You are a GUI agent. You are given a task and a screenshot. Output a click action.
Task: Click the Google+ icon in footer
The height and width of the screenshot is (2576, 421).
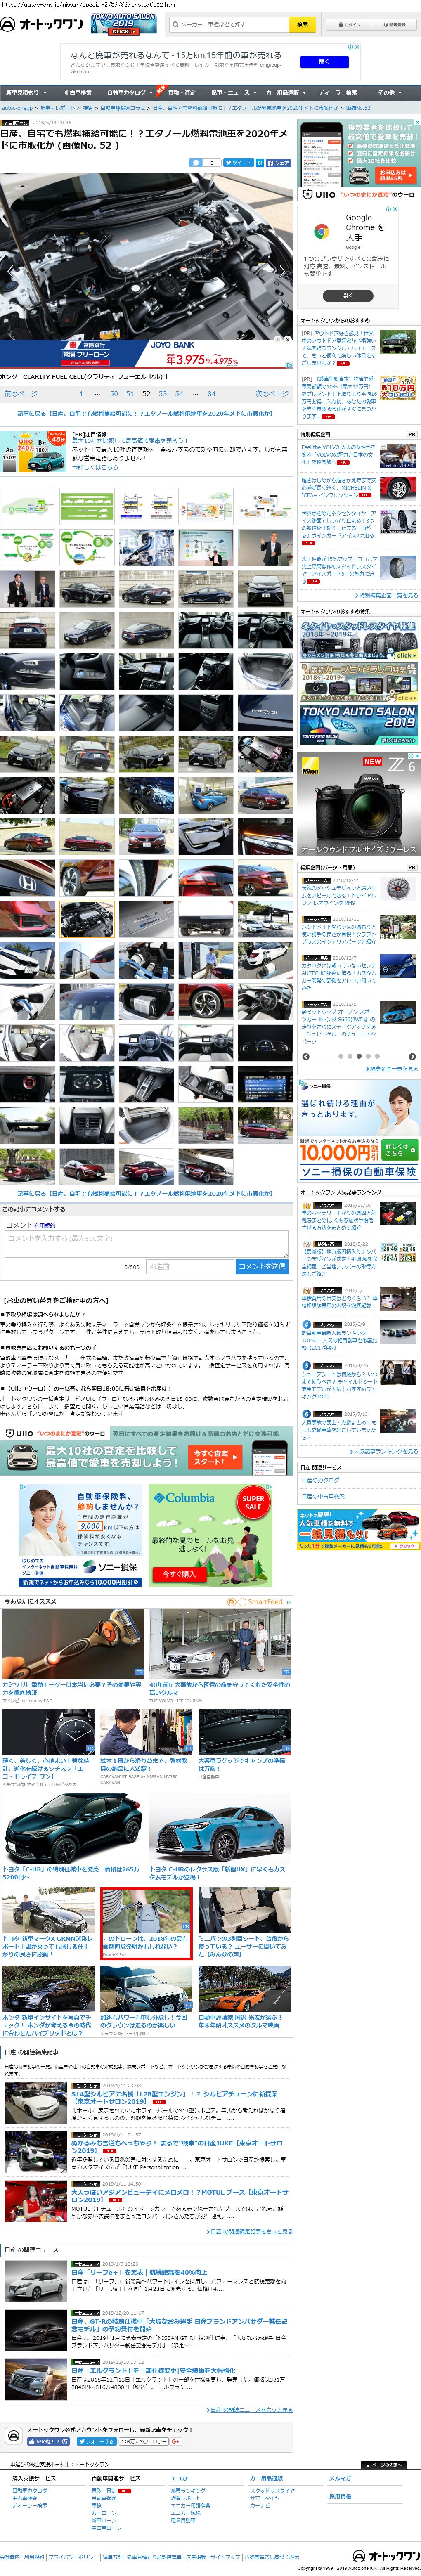pyautogui.click(x=175, y=2441)
